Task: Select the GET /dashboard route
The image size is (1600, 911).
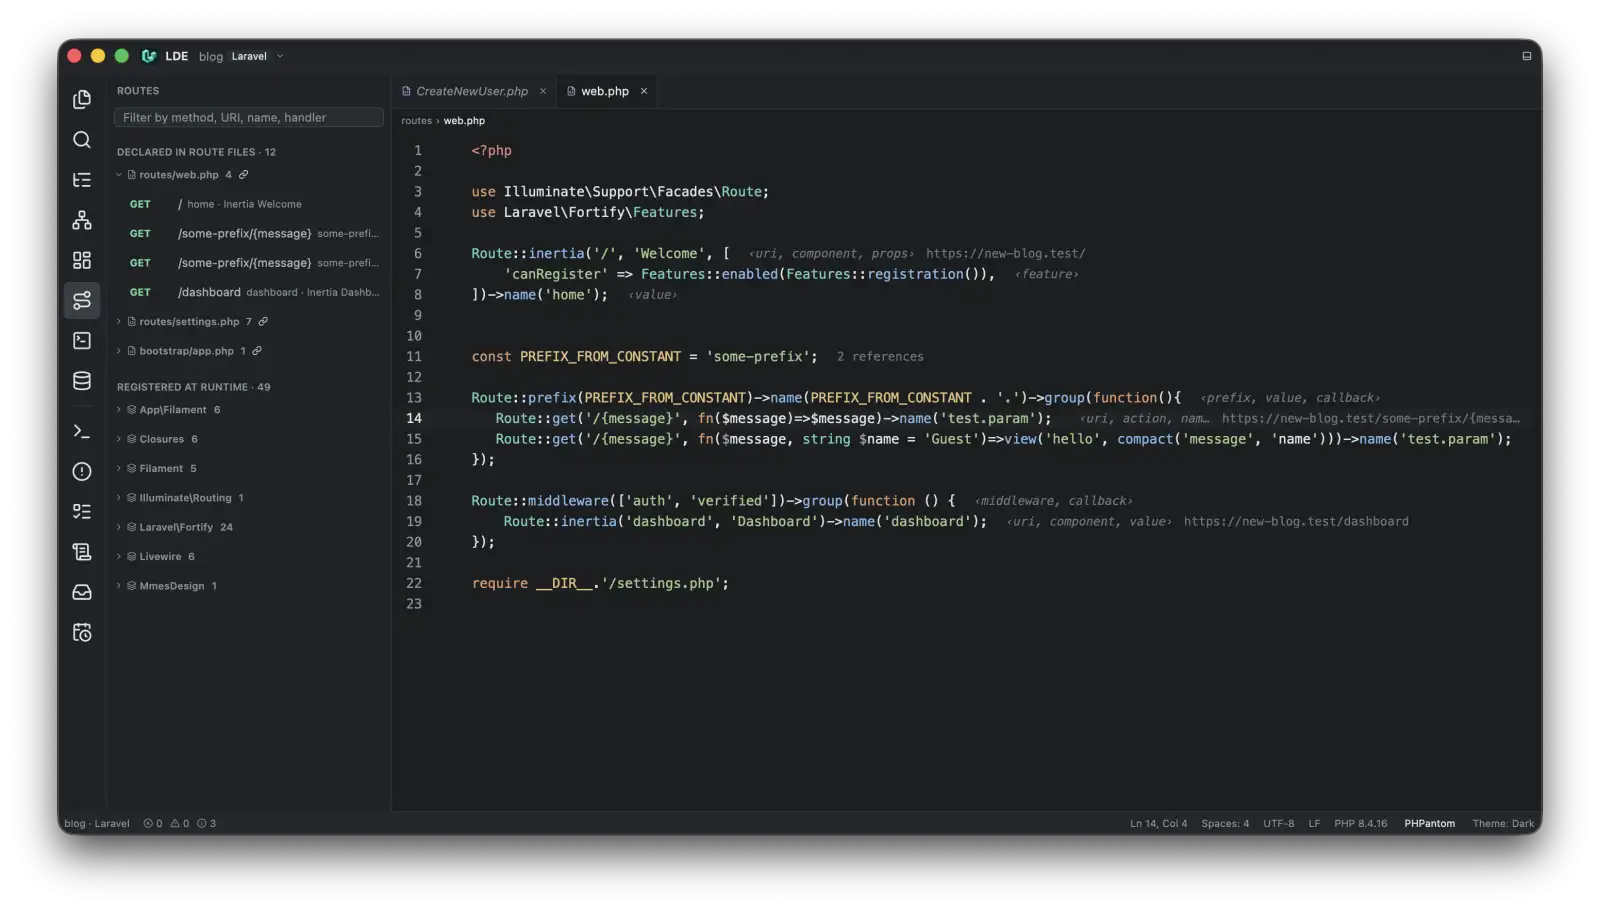Action: (x=250, y=293)
